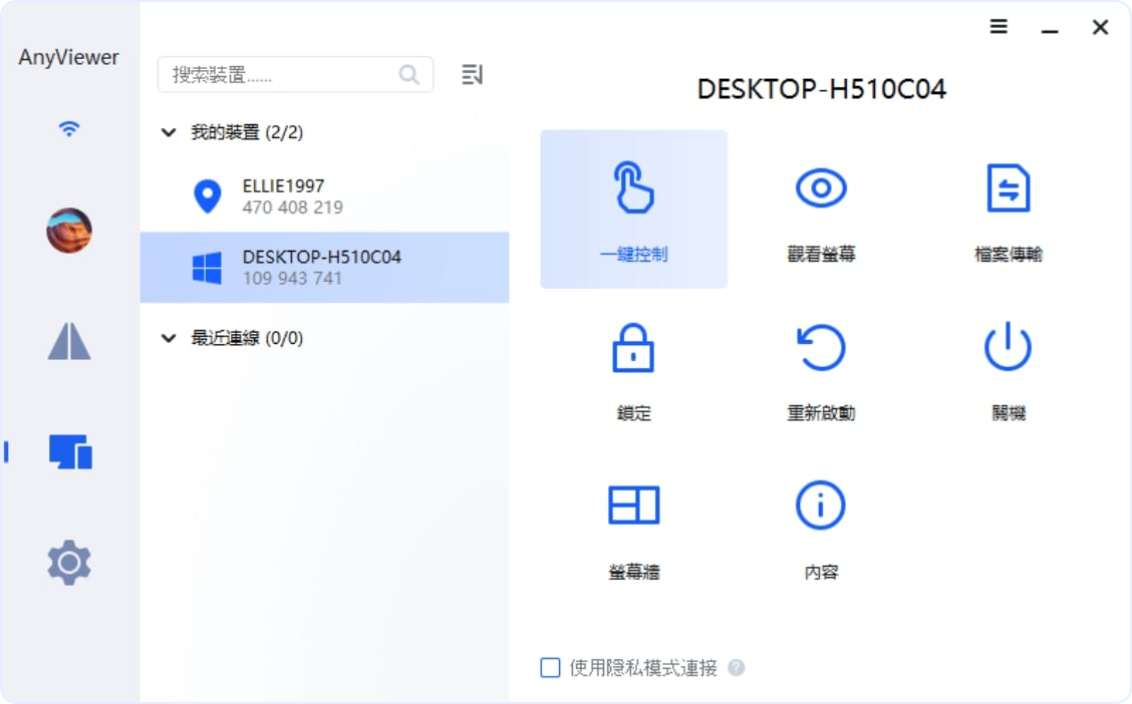This screenshot has height=704, width=1132.
Task: Open privacy mode help question mark
Action: tap(736, 667)
